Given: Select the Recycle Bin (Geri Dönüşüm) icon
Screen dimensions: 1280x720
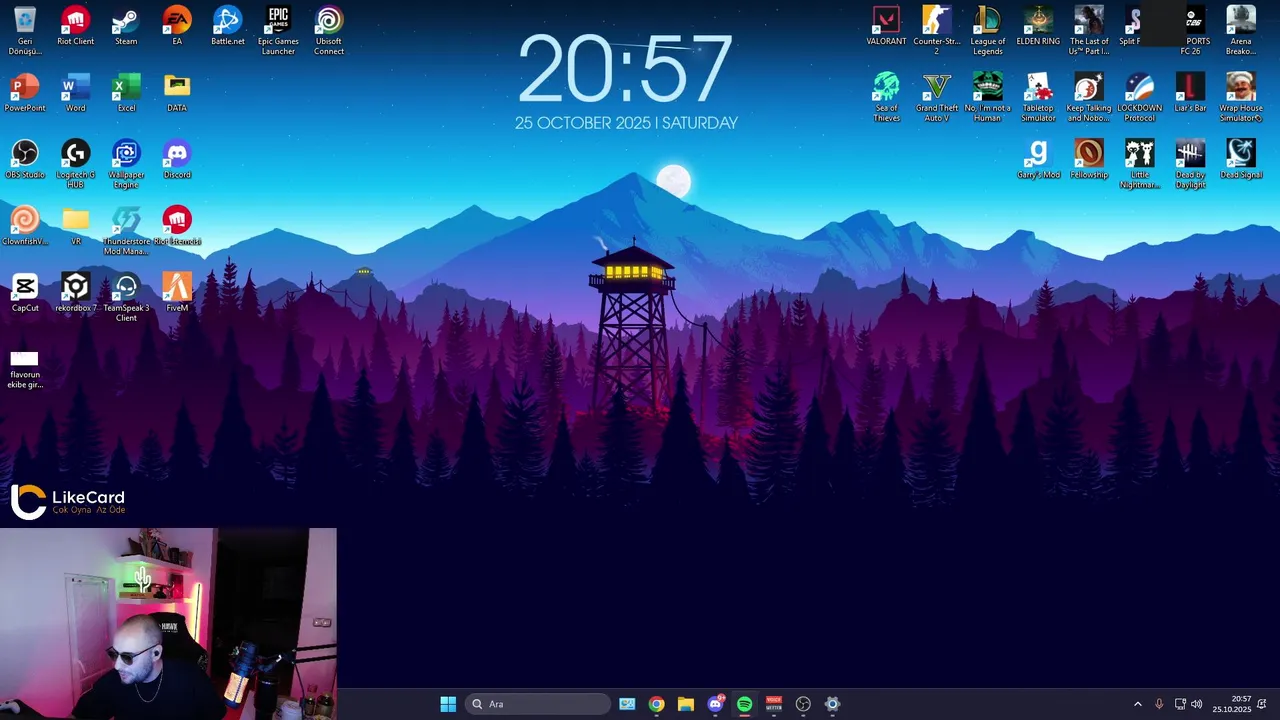Looking at the screenshot, I should pos(25,31).
